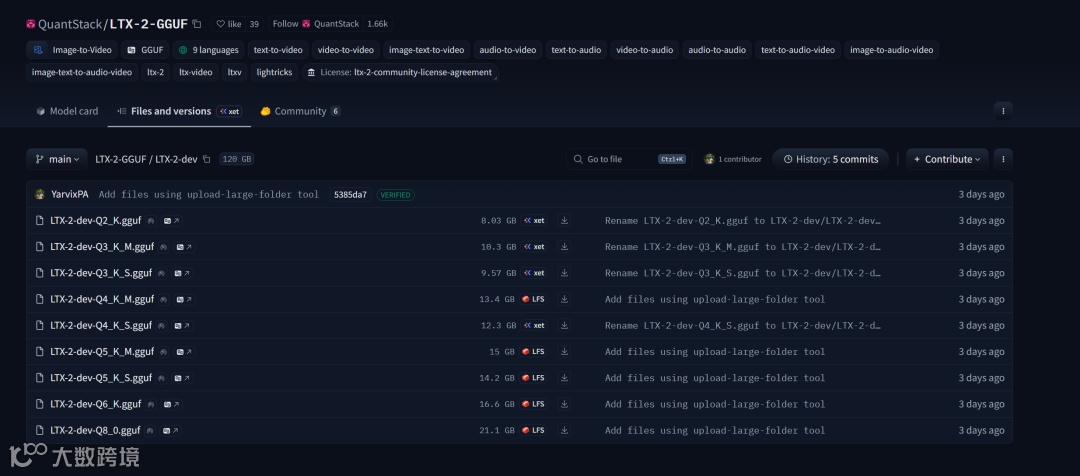Image resolution: width=1080 pixels, height=476 pixels.
Task: Download LTX-2-dev-Q5_K_S.gguf via download icon
Action: 564,377
